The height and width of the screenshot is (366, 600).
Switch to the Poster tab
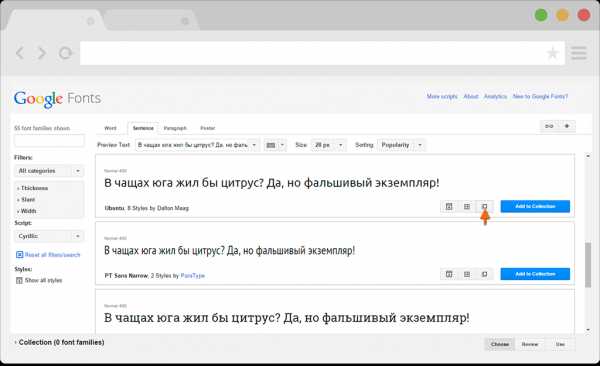208,128
